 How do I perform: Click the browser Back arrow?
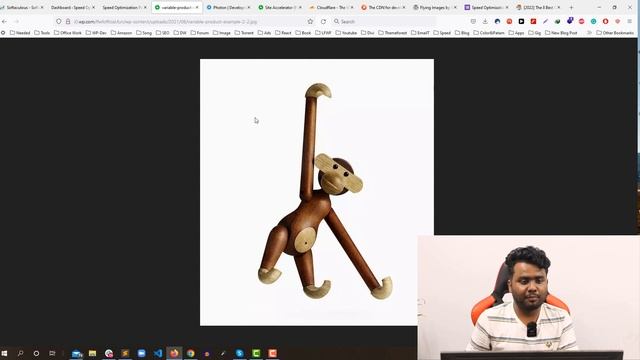[x=4, y=21]
